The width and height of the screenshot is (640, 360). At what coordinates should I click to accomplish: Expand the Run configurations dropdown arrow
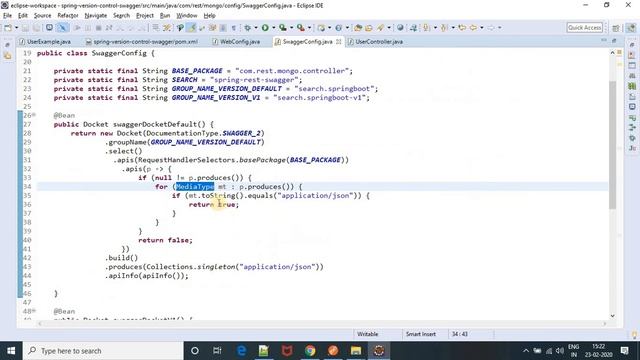coord(273,28)
